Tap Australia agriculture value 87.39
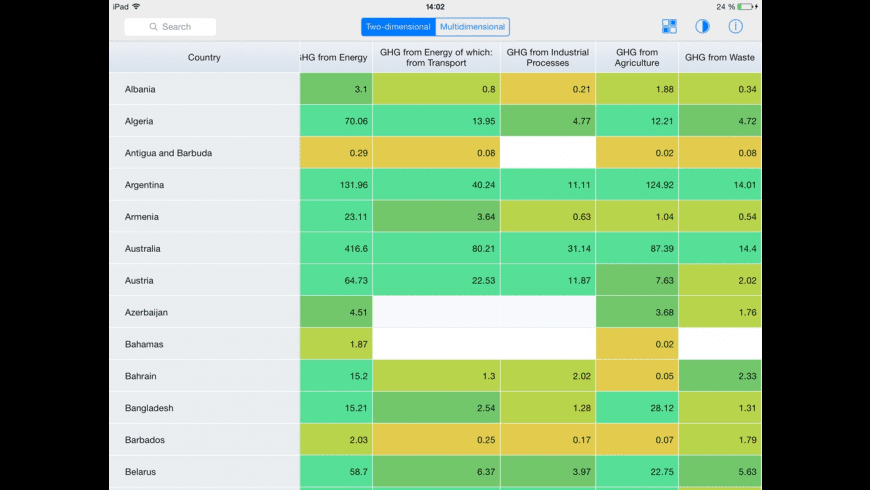The height and width of the screenshot is (490, 870). coord(637,249)
